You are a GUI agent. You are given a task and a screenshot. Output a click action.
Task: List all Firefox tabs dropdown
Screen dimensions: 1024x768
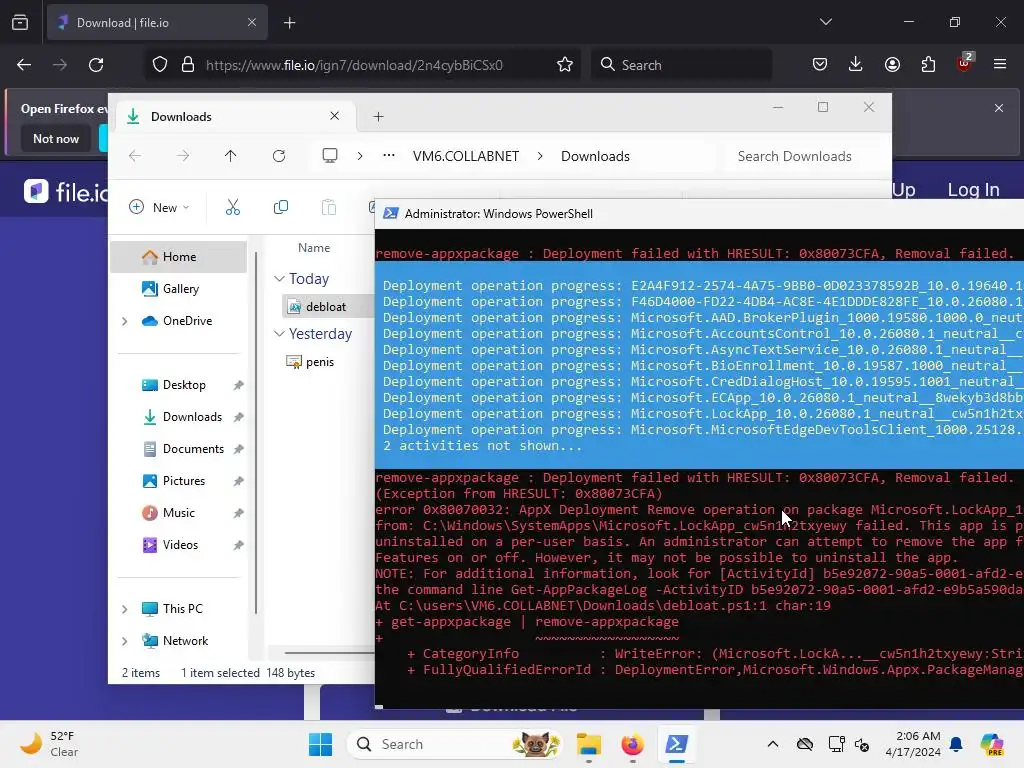[x=825, y=22]
